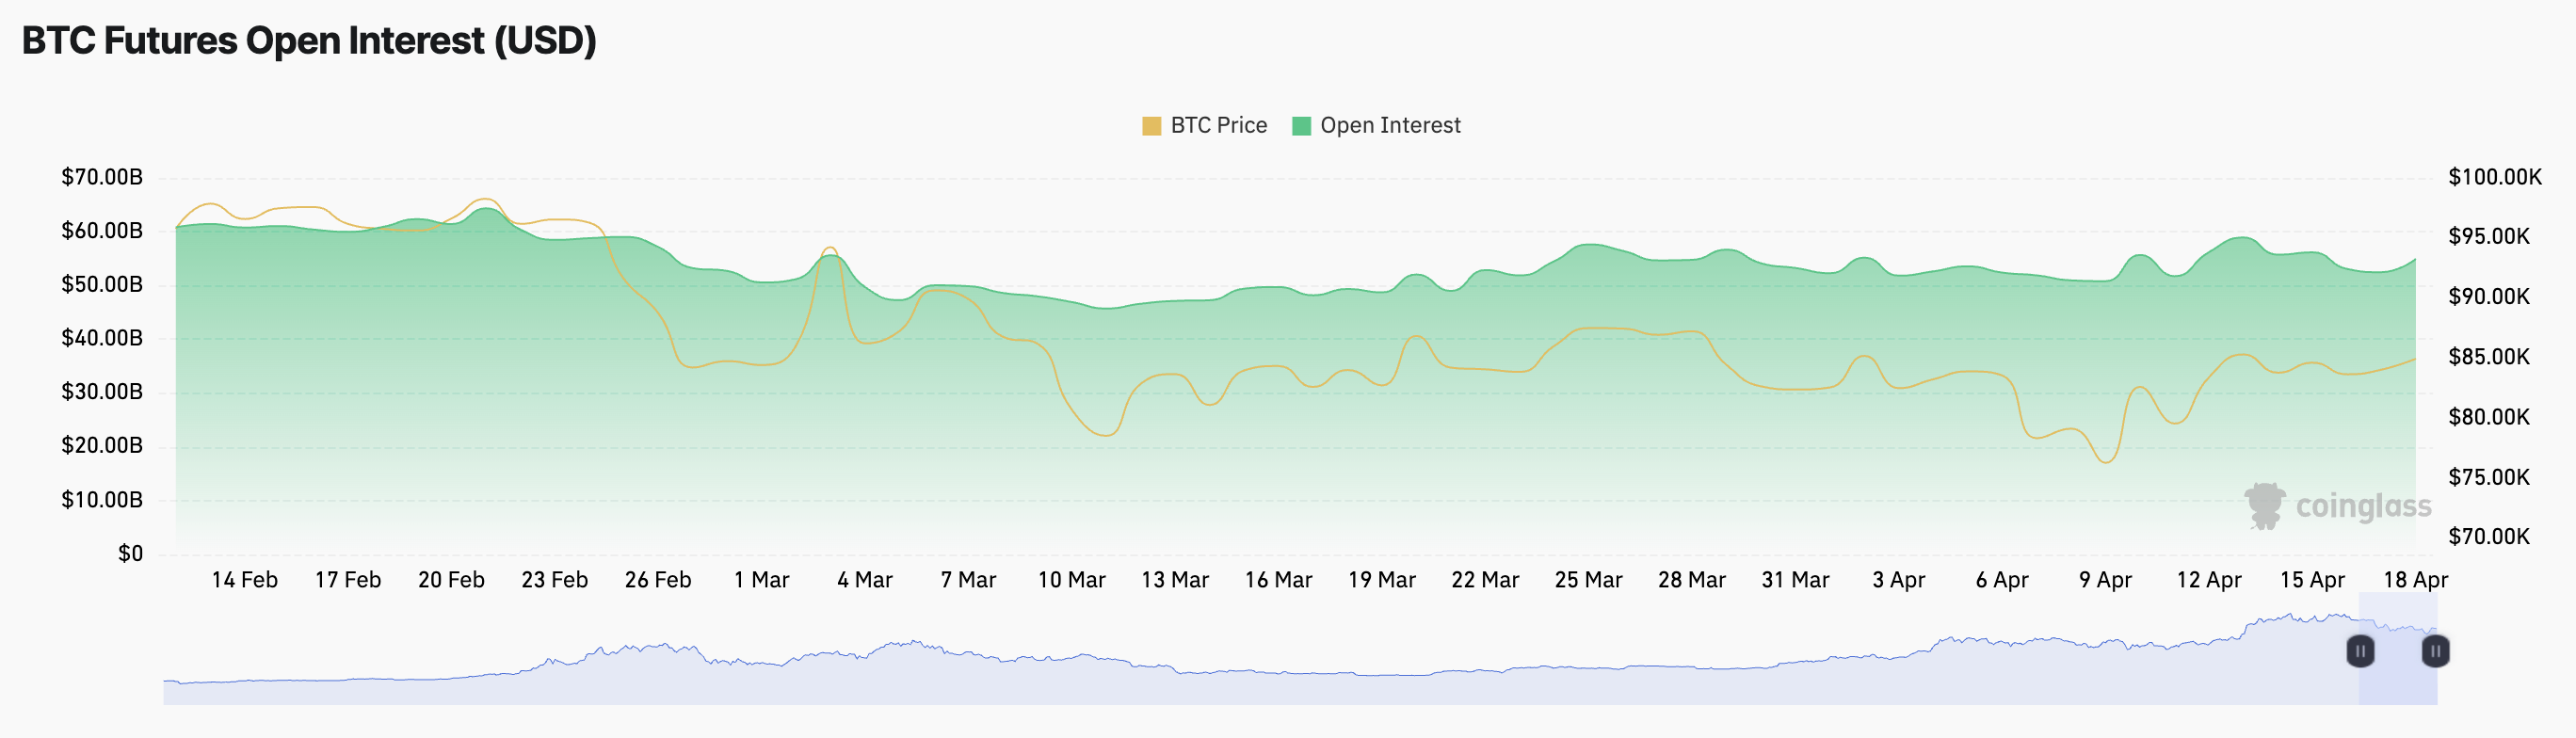Viewport: 2576px width, 738px height.
Task: Click the 18 Apr date label
Action: click(2415, 580)
